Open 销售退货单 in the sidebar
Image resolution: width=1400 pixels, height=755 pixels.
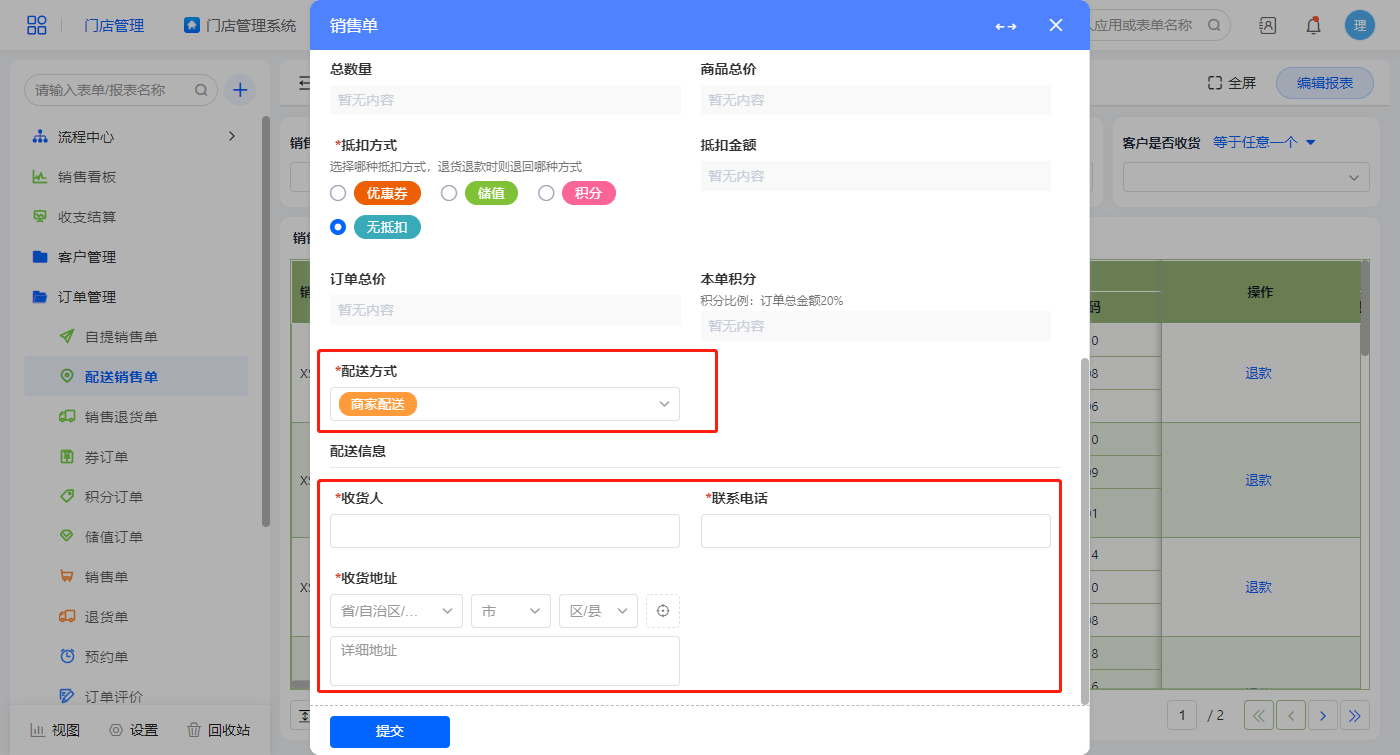pyautogui.click(x=121, y=417)
